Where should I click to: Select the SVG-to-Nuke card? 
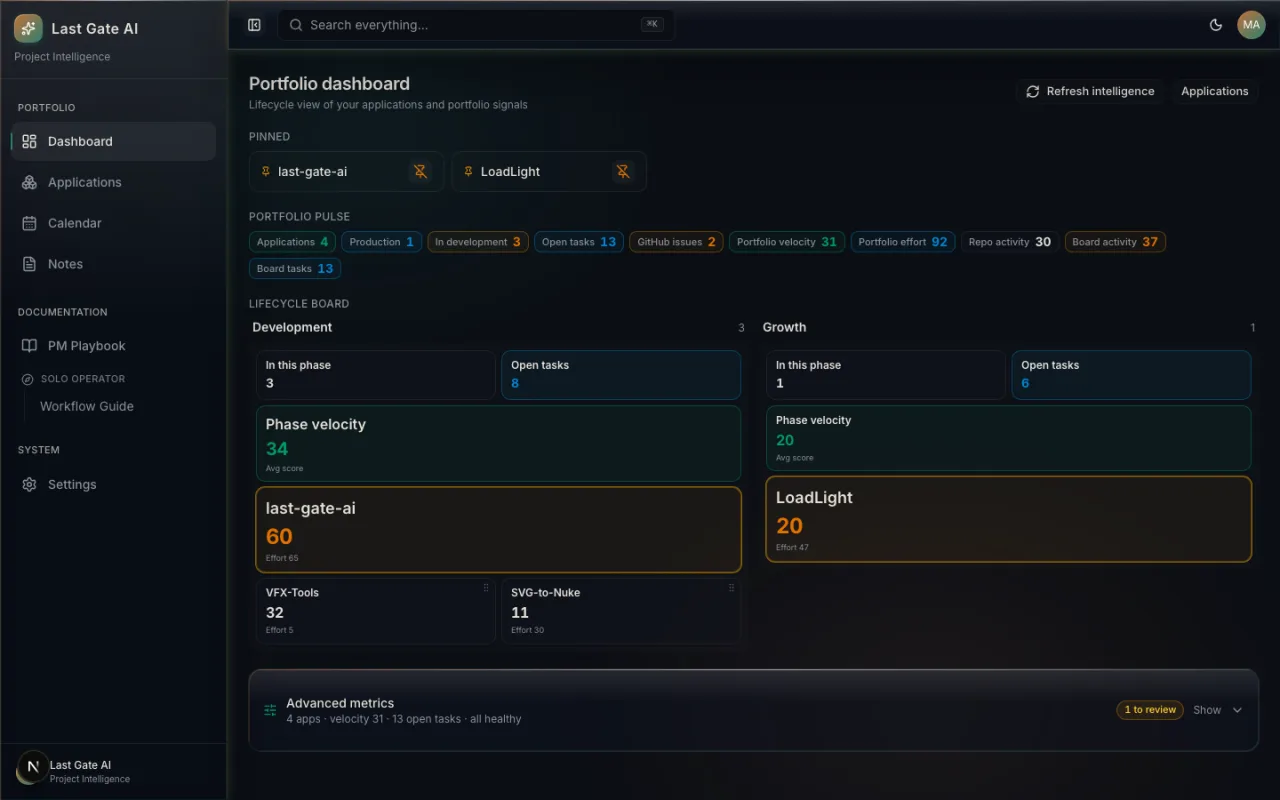click(620, 610)
